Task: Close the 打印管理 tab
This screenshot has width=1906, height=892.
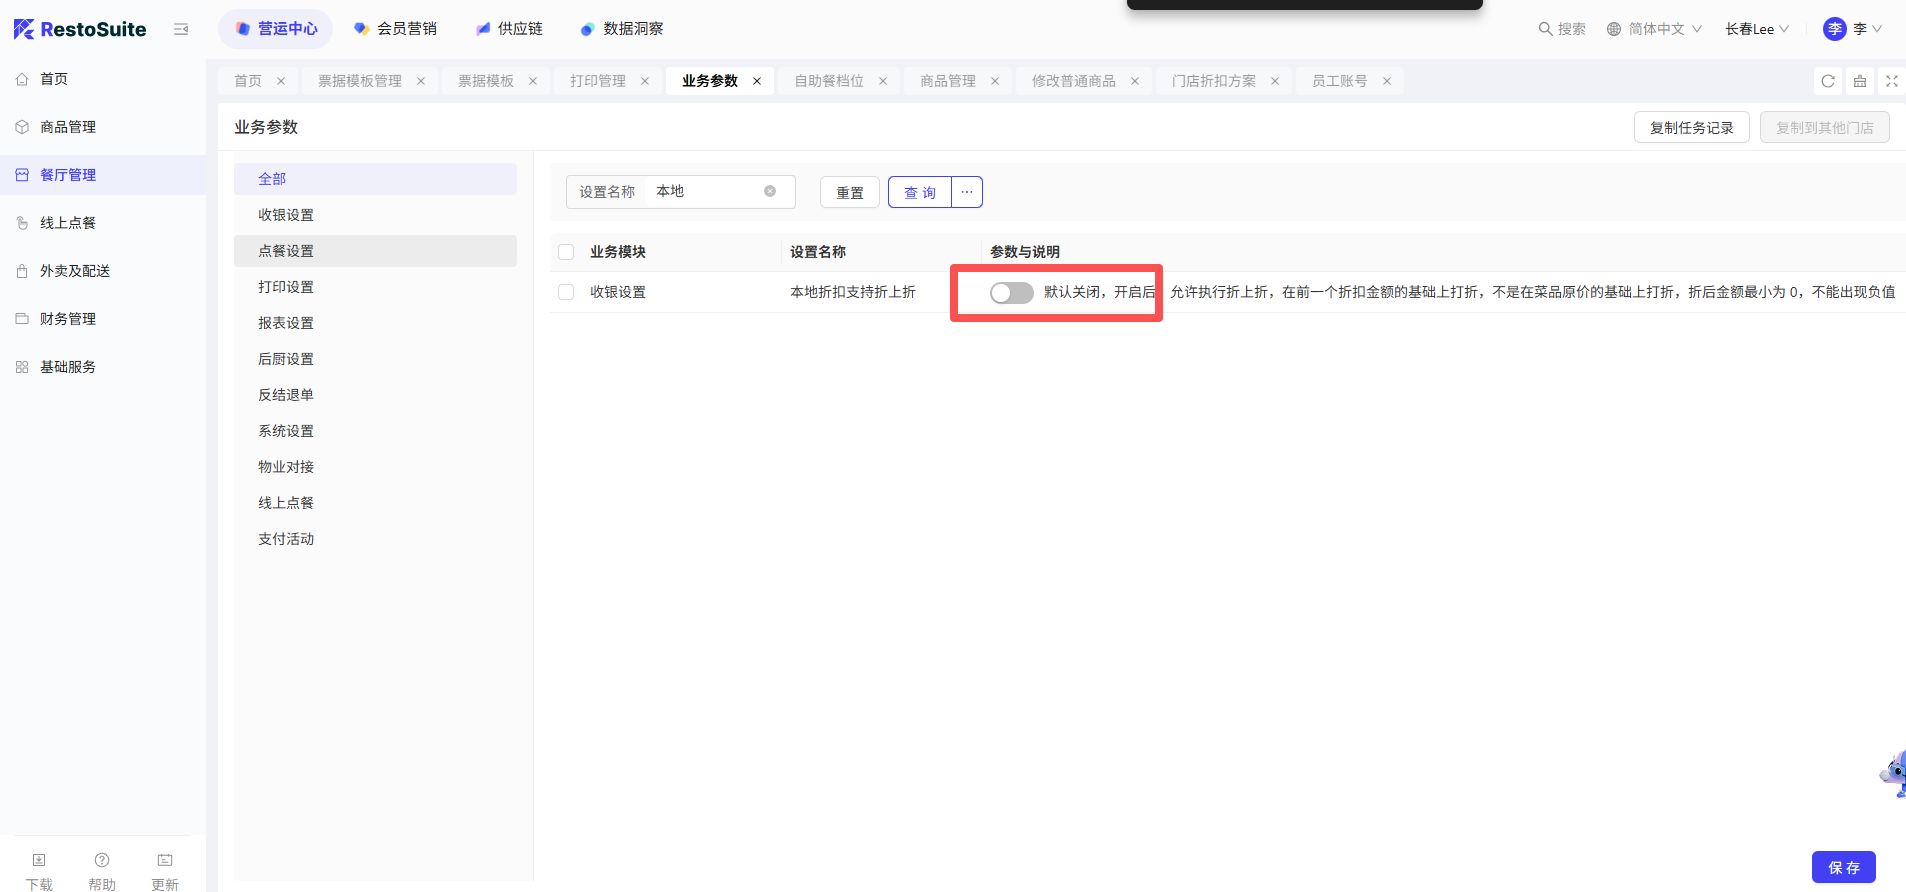Action: coord(645,81)
